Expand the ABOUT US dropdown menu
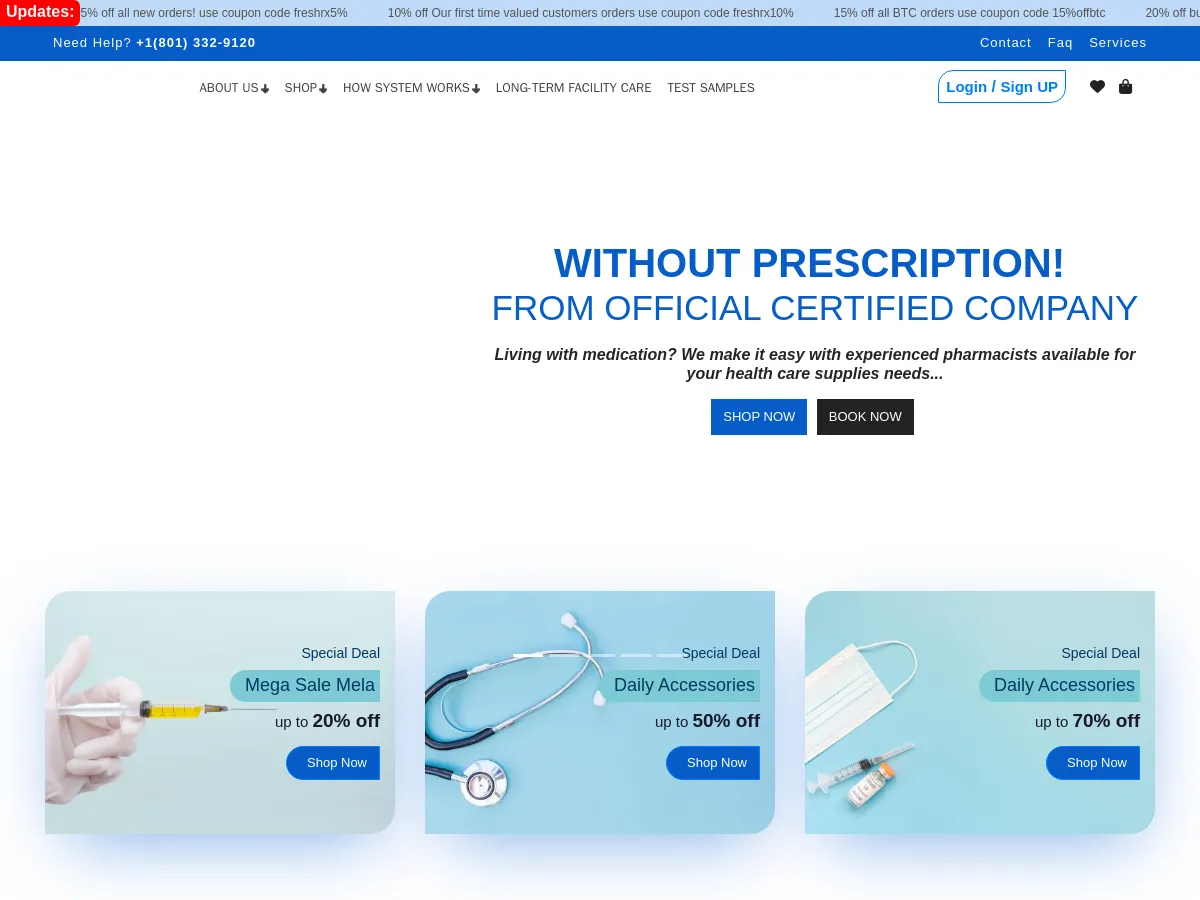 228,88
